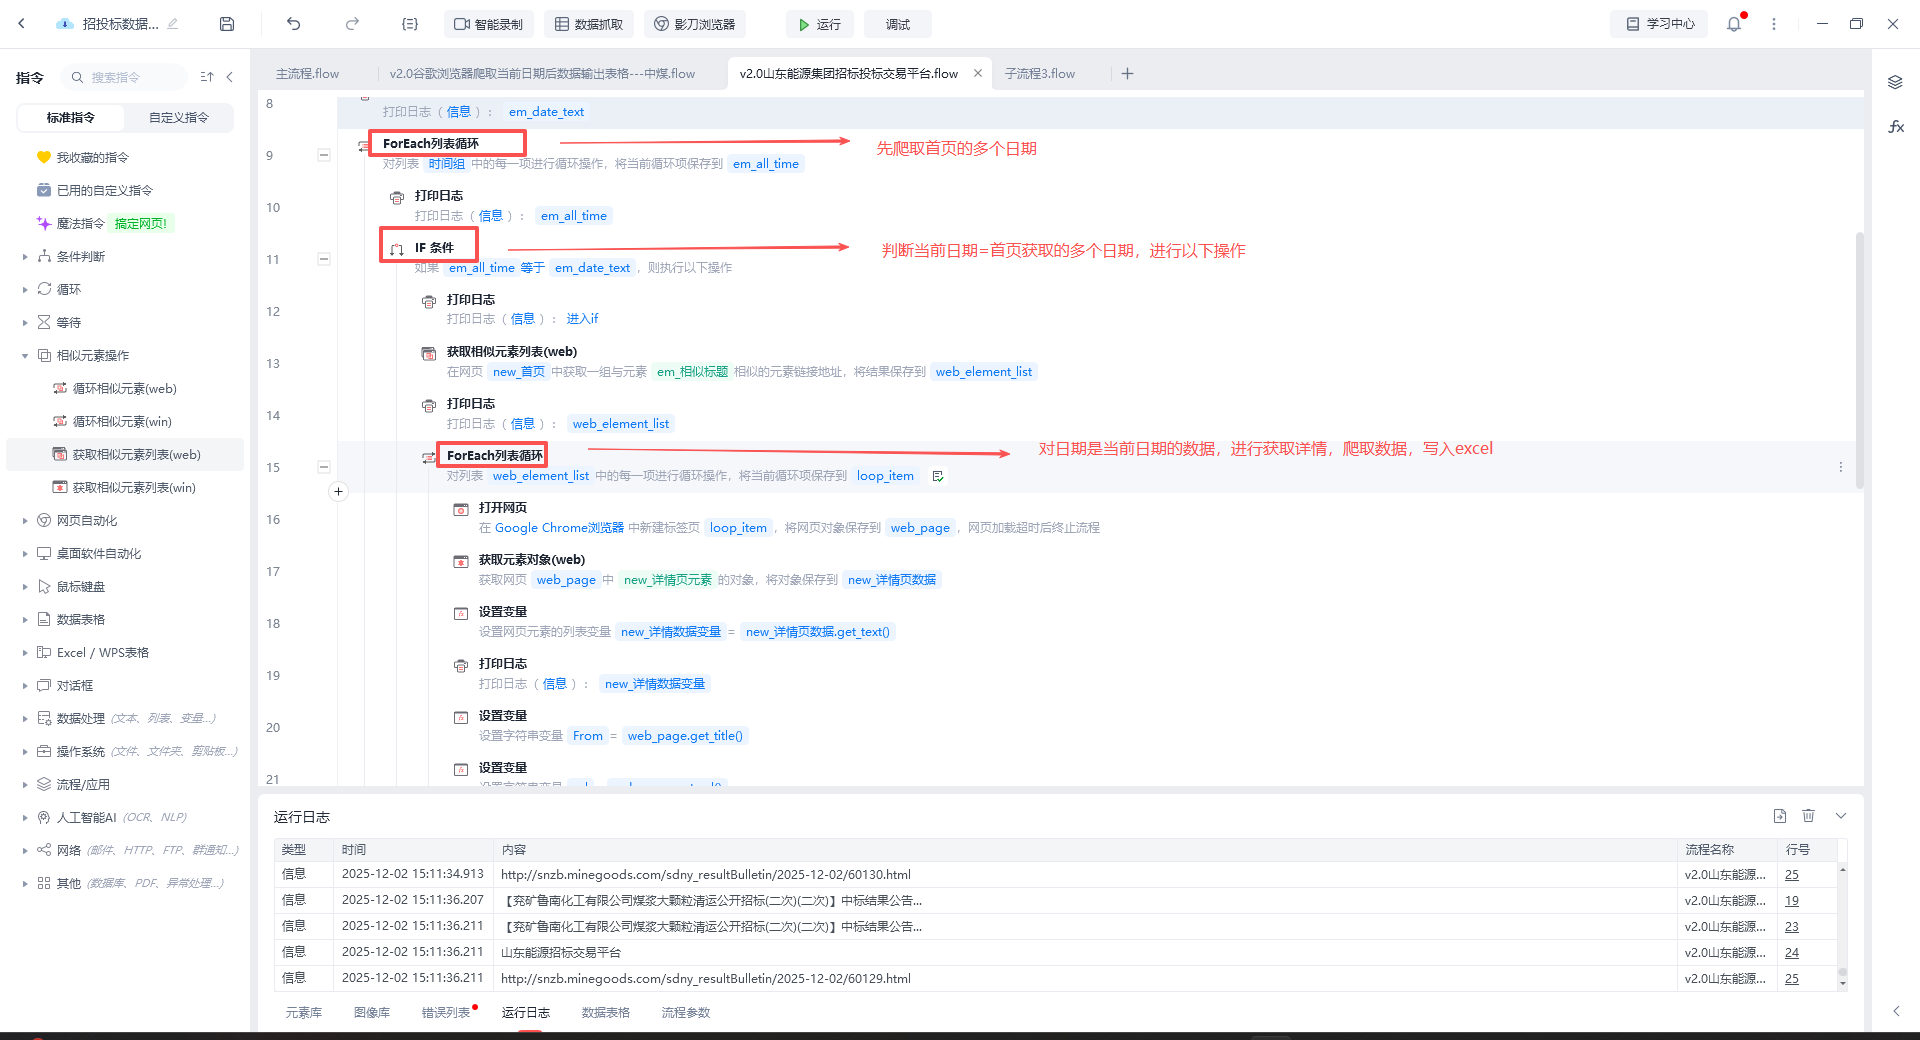Image resolution: width=1920 pixels, height=1040 pixels.
Task: Jump to line number 24 link in log
Action: (1792, 952)
